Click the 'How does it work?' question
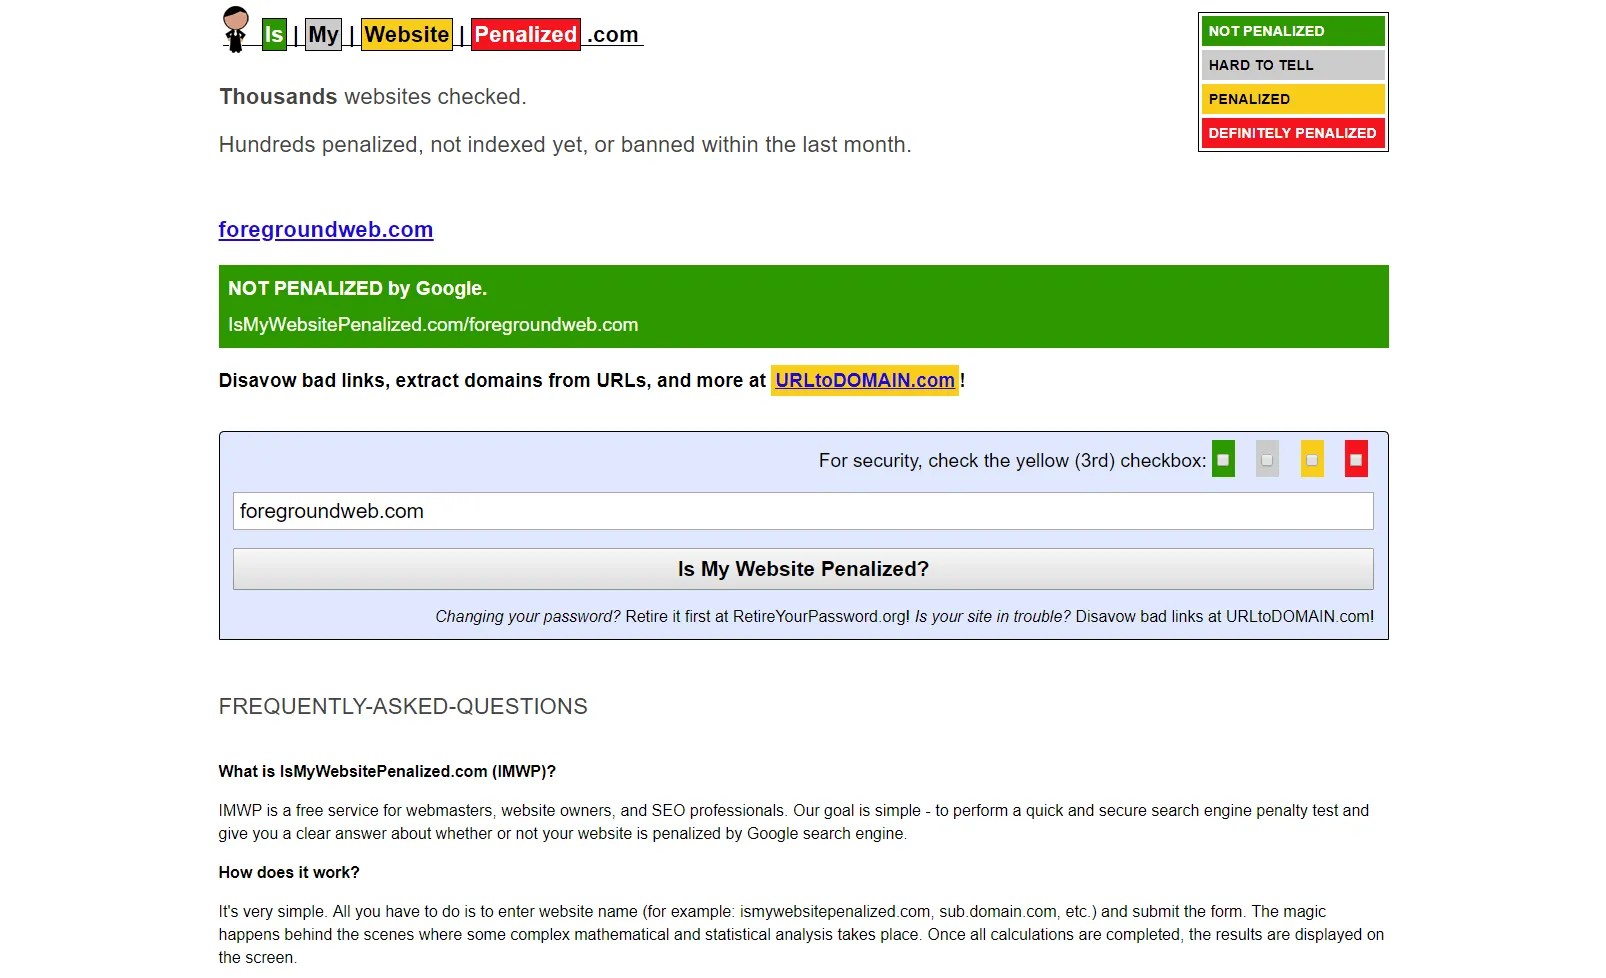 (289, 872)
